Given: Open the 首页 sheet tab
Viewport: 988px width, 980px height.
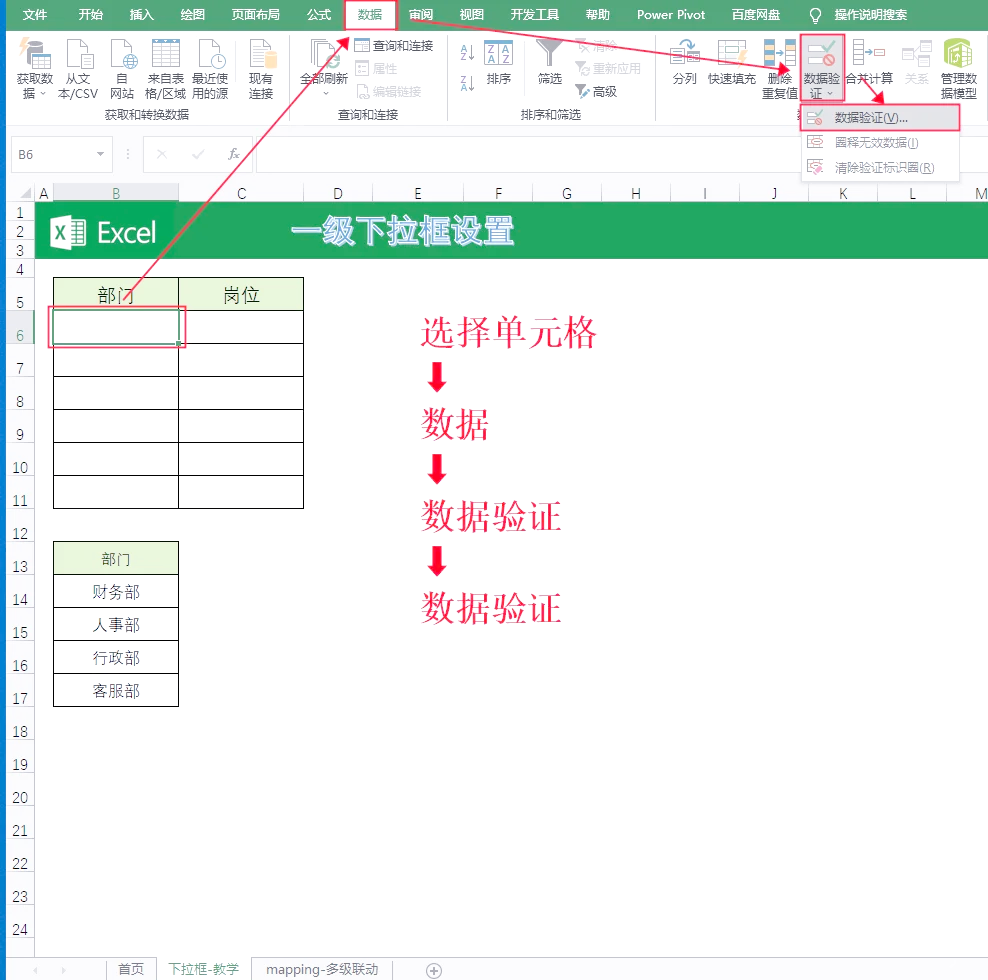Looking at the screenshot, I should (x=131, y=969).
